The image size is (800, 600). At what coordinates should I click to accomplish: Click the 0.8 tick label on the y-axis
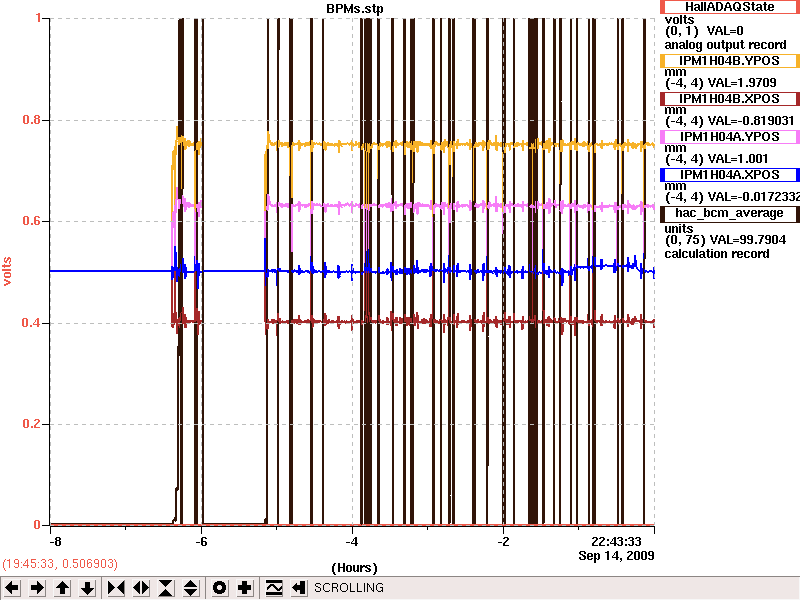tap(32, 120)
